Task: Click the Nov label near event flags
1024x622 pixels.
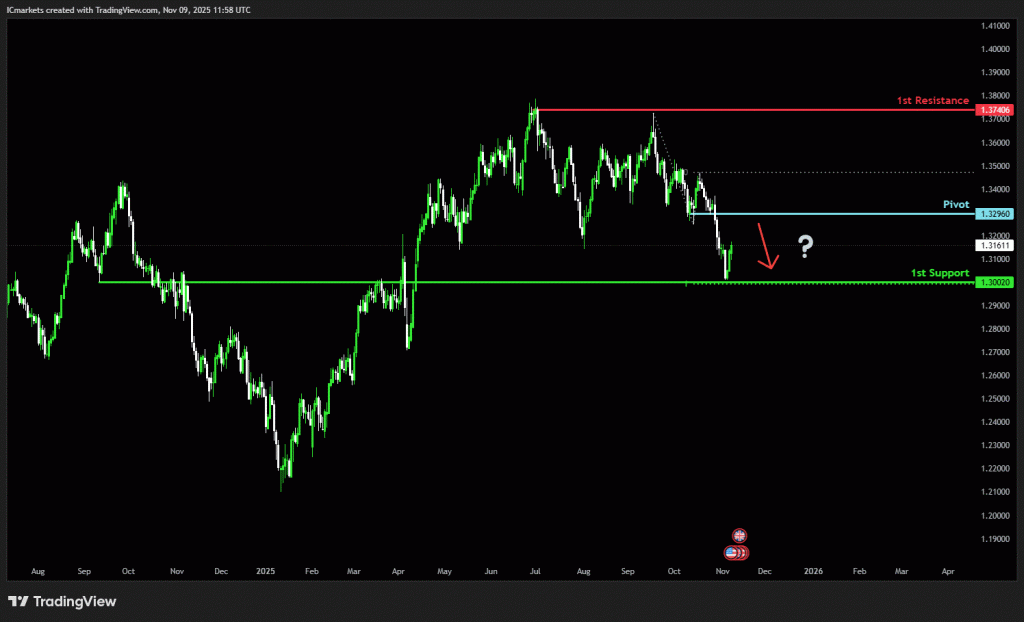Action: coord(722,571)
